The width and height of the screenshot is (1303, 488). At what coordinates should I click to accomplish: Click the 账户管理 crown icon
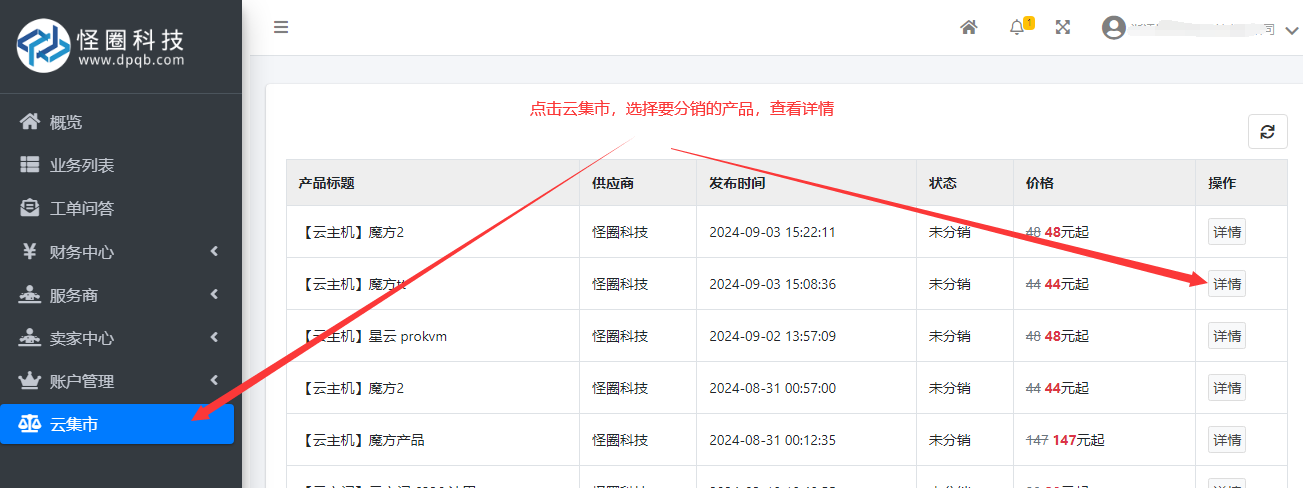(30, 381)
